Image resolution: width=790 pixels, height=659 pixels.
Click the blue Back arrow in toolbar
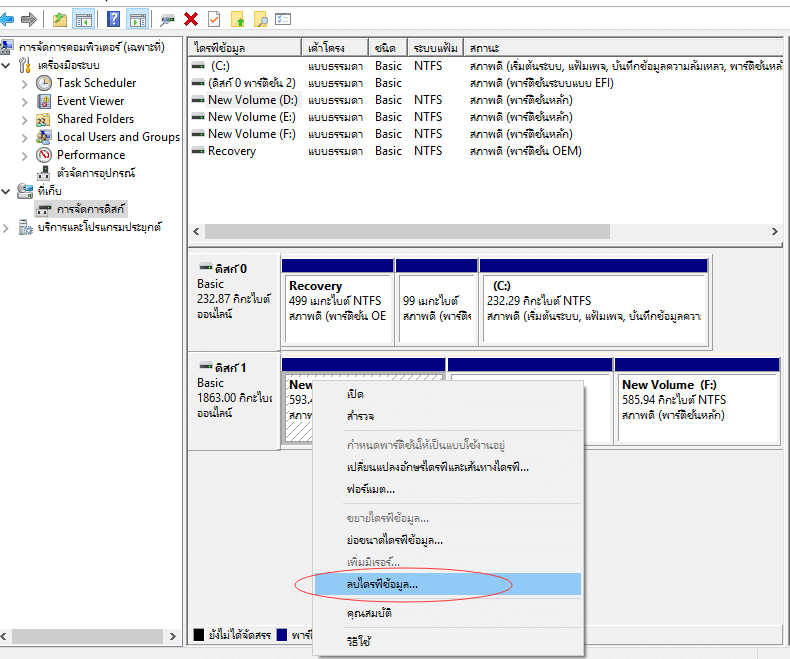tap(8, 19)
